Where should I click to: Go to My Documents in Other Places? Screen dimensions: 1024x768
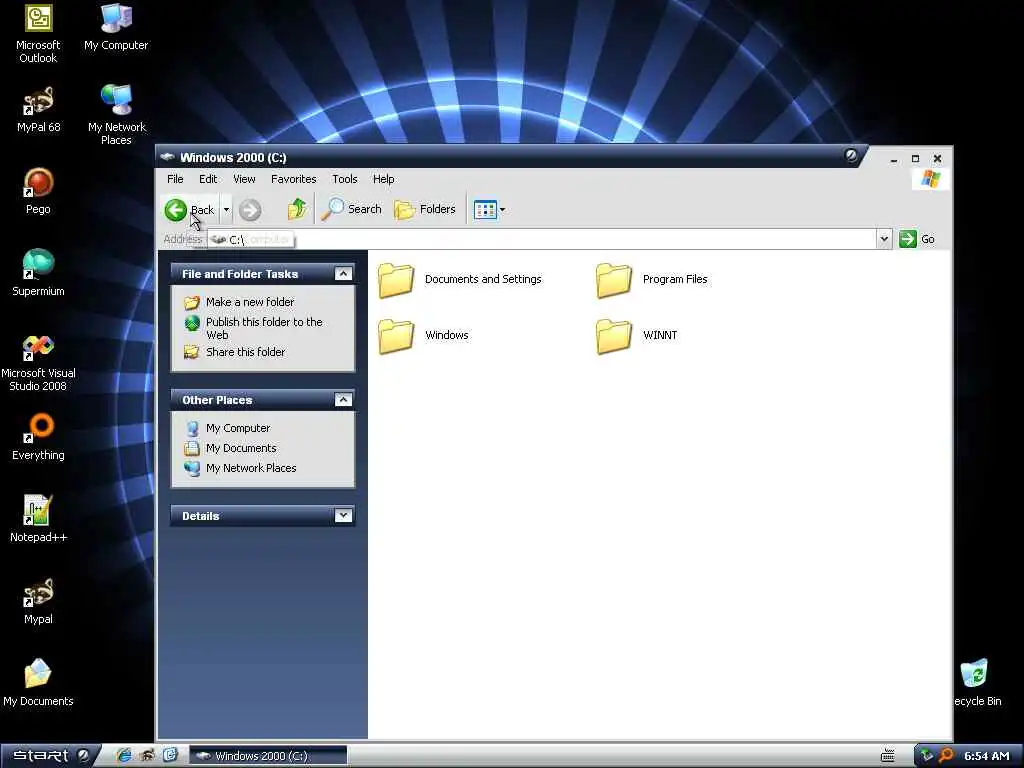241,448
